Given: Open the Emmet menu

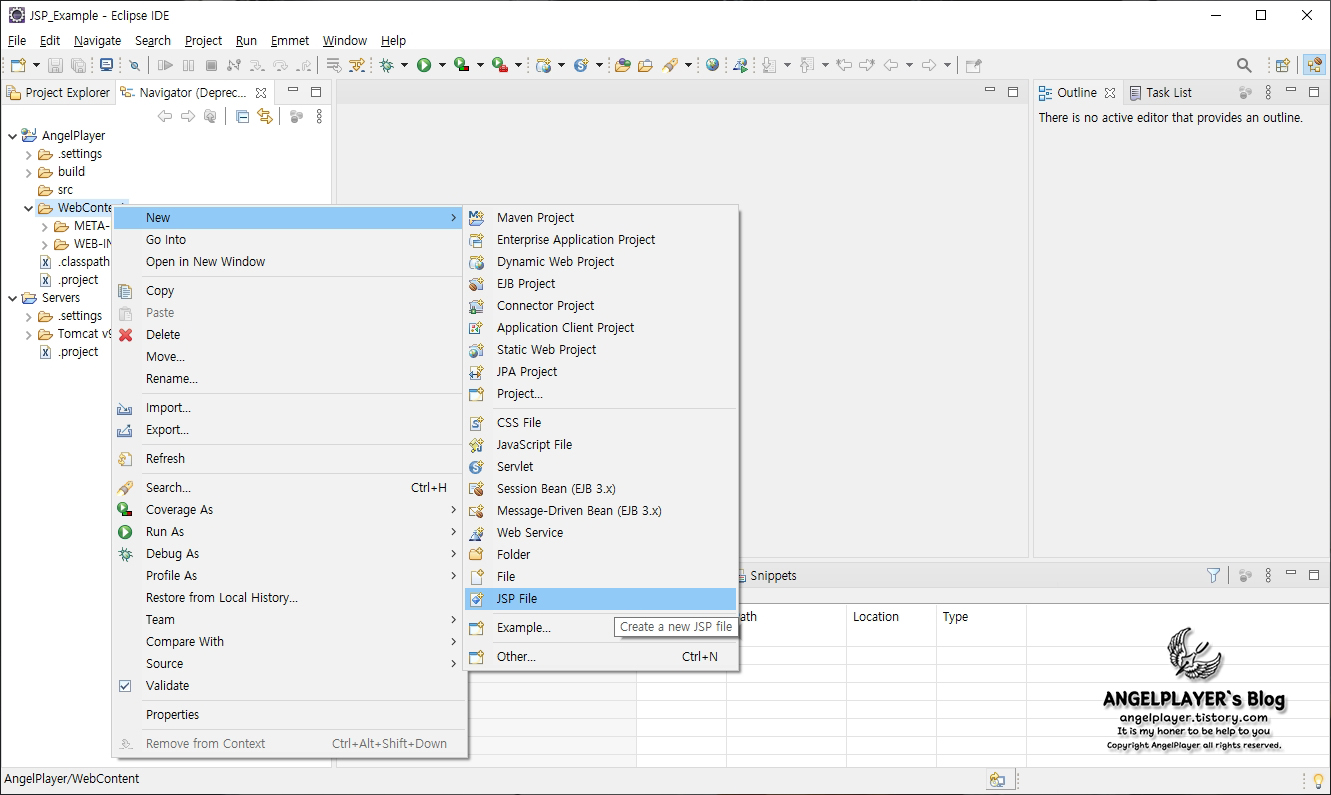Looking at the screenshot, I should [x=290, y=41].
